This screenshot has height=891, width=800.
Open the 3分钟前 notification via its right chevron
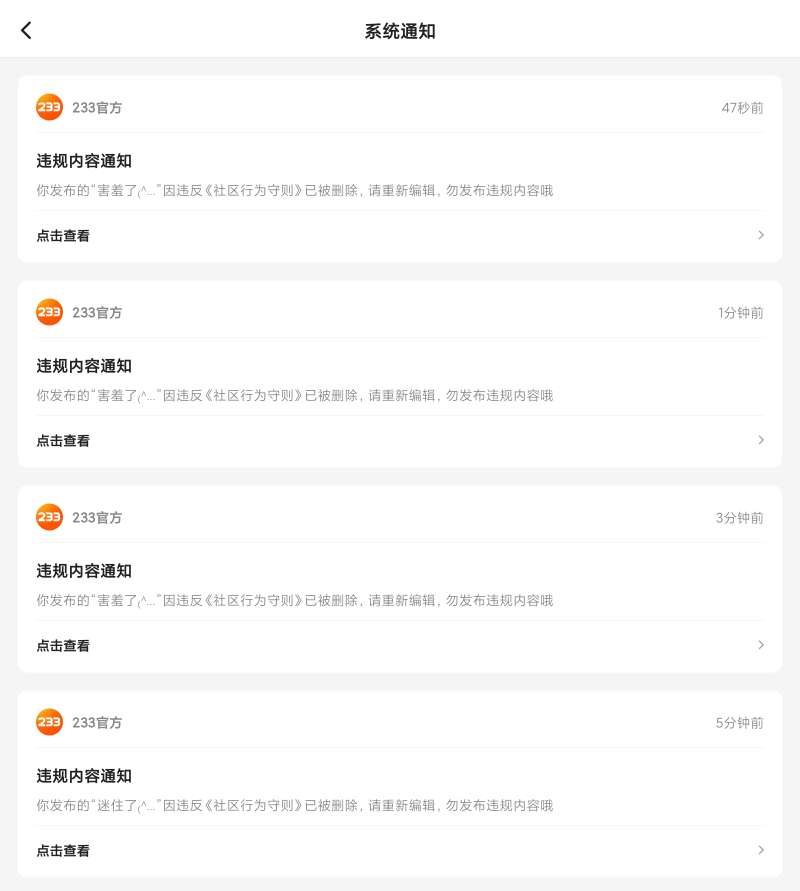pos(761,645)
